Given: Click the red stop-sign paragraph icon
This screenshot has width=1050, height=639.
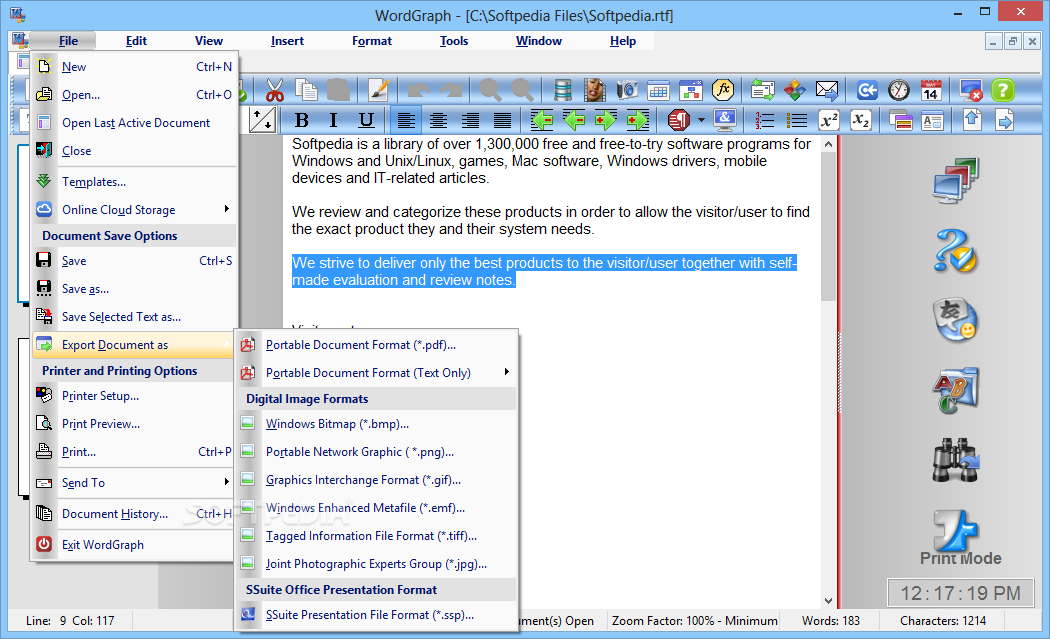Looking at the screenshot, I should point(678,121).
